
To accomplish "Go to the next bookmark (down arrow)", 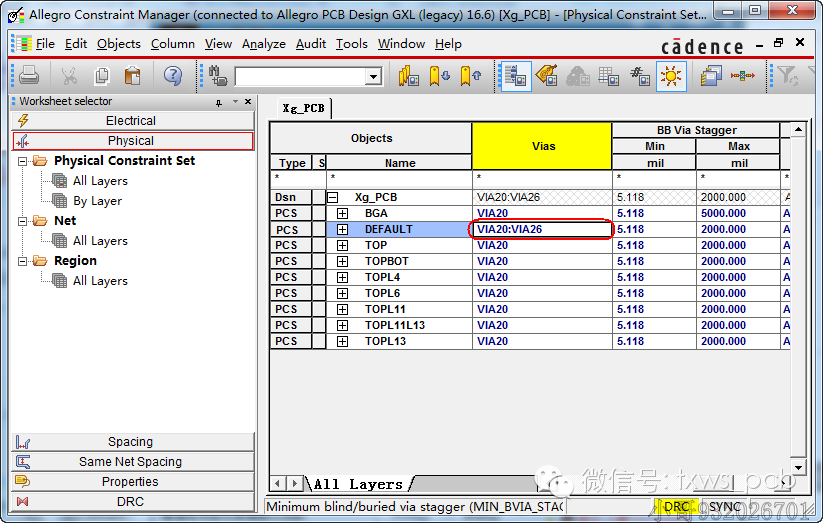I will (x=439, y=76).
